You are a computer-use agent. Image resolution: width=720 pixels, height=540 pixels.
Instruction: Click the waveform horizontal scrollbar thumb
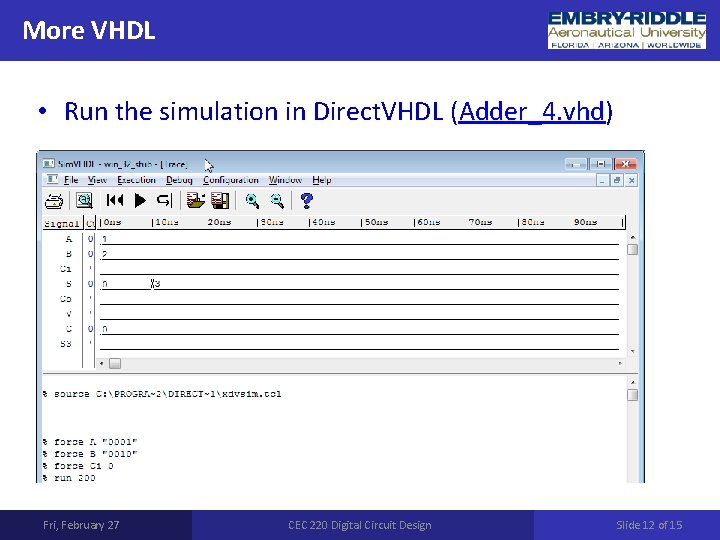tap(115, 364)
